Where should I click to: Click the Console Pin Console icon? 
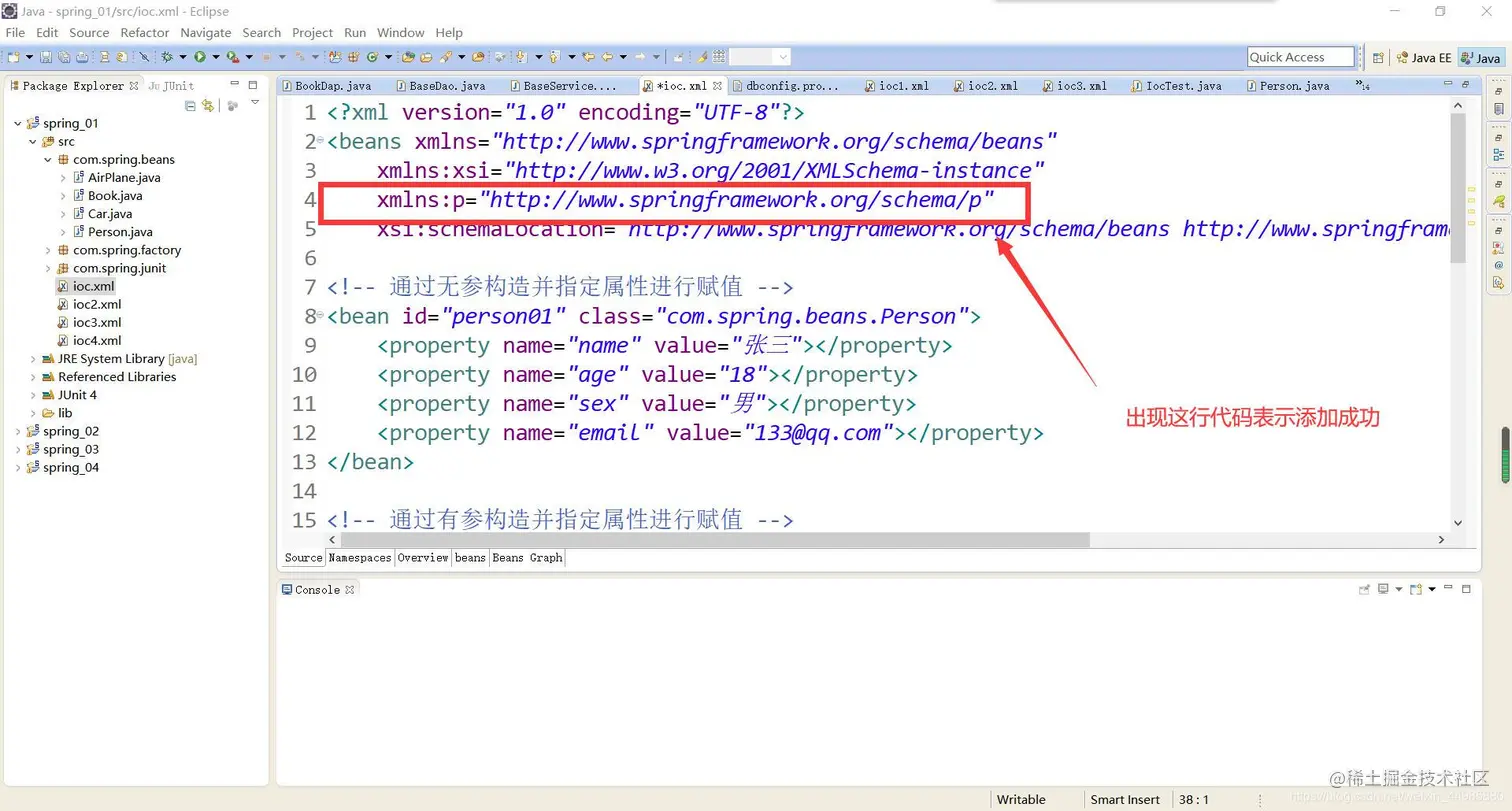(1364, 589)
